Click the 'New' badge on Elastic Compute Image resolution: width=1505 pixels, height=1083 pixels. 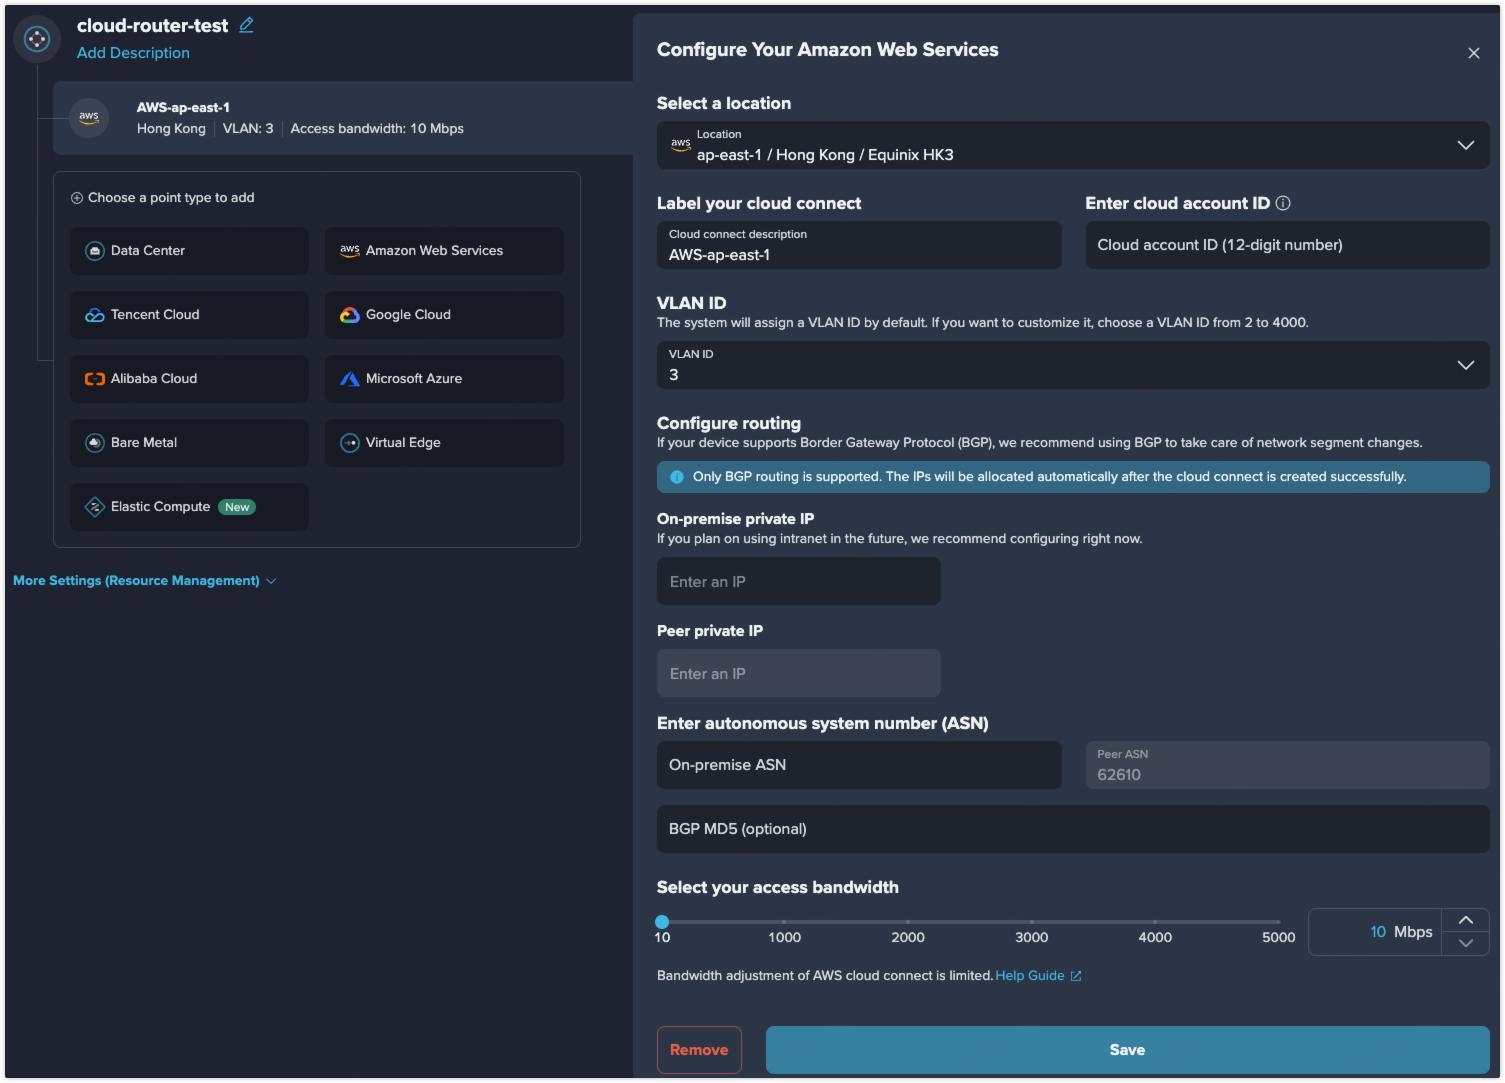coord(237,507)
